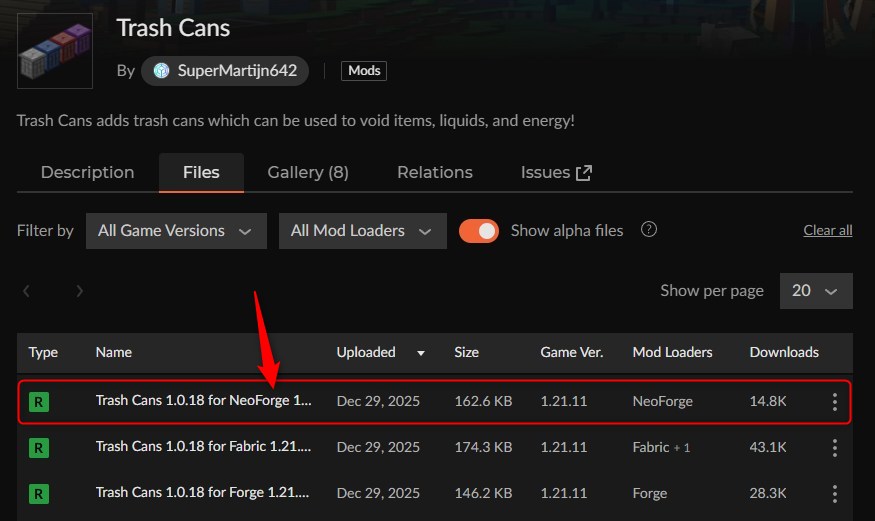Image resolution: width=875 pixels, height=521 pixels.
Task: Open Trash Cans 1.0.18 for Fabric file
Action: coord(204,447)
